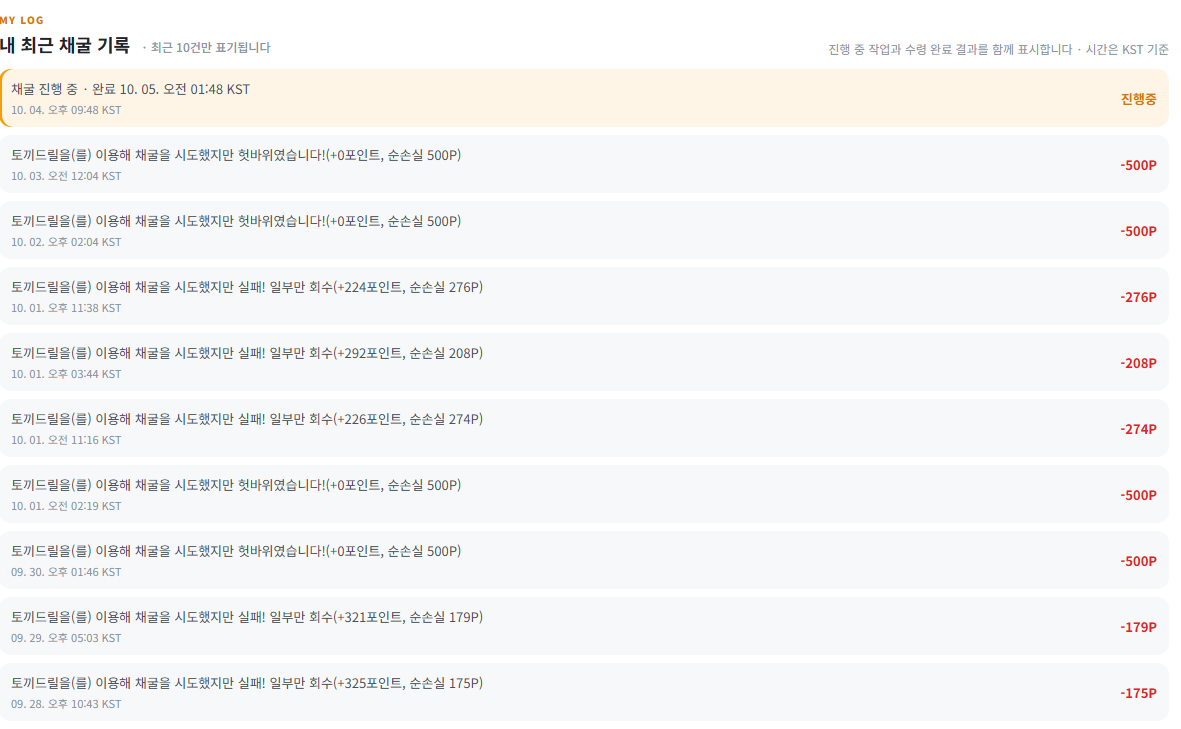Click -500P in the 10. 03. entry
Screen dimensions: 1181x729
pos(1138,165)
